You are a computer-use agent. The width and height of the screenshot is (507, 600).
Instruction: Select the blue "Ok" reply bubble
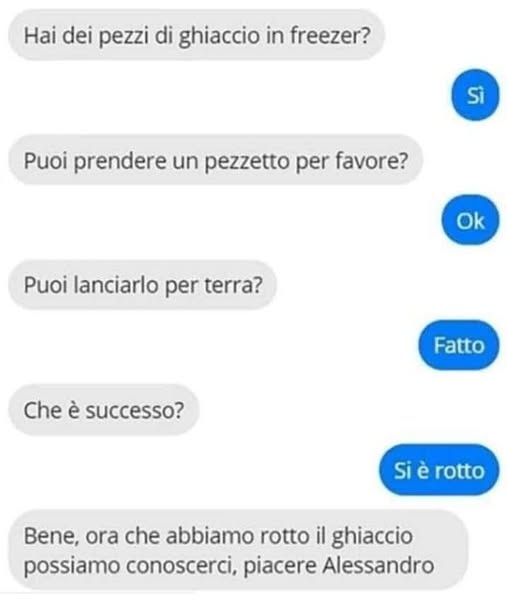(x=470, y=220)
